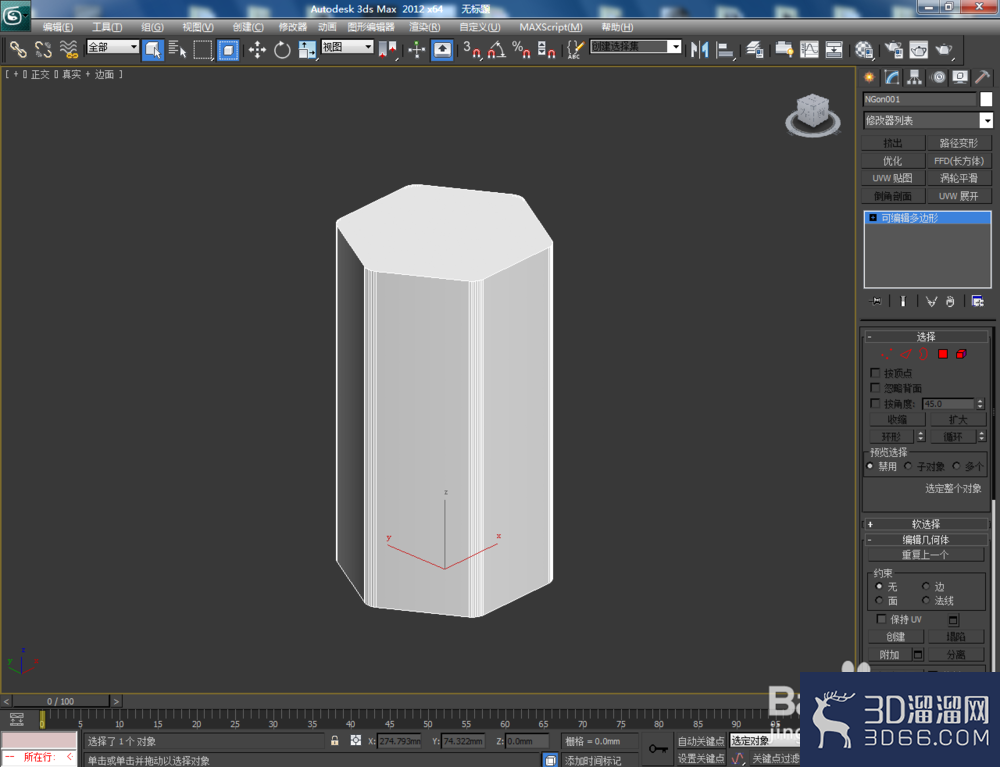
Task: Open Tools menu (工具)
Action: coord(107,27)
